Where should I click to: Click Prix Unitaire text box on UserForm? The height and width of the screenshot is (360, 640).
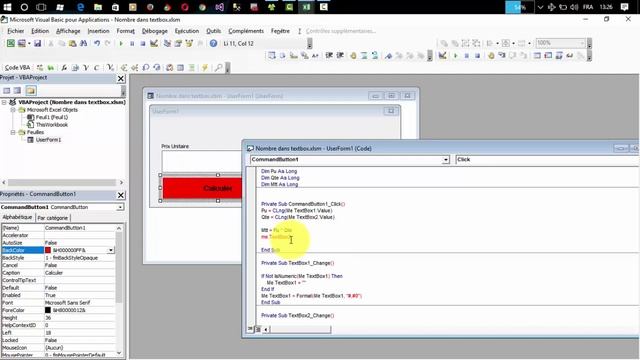[202, 161]
